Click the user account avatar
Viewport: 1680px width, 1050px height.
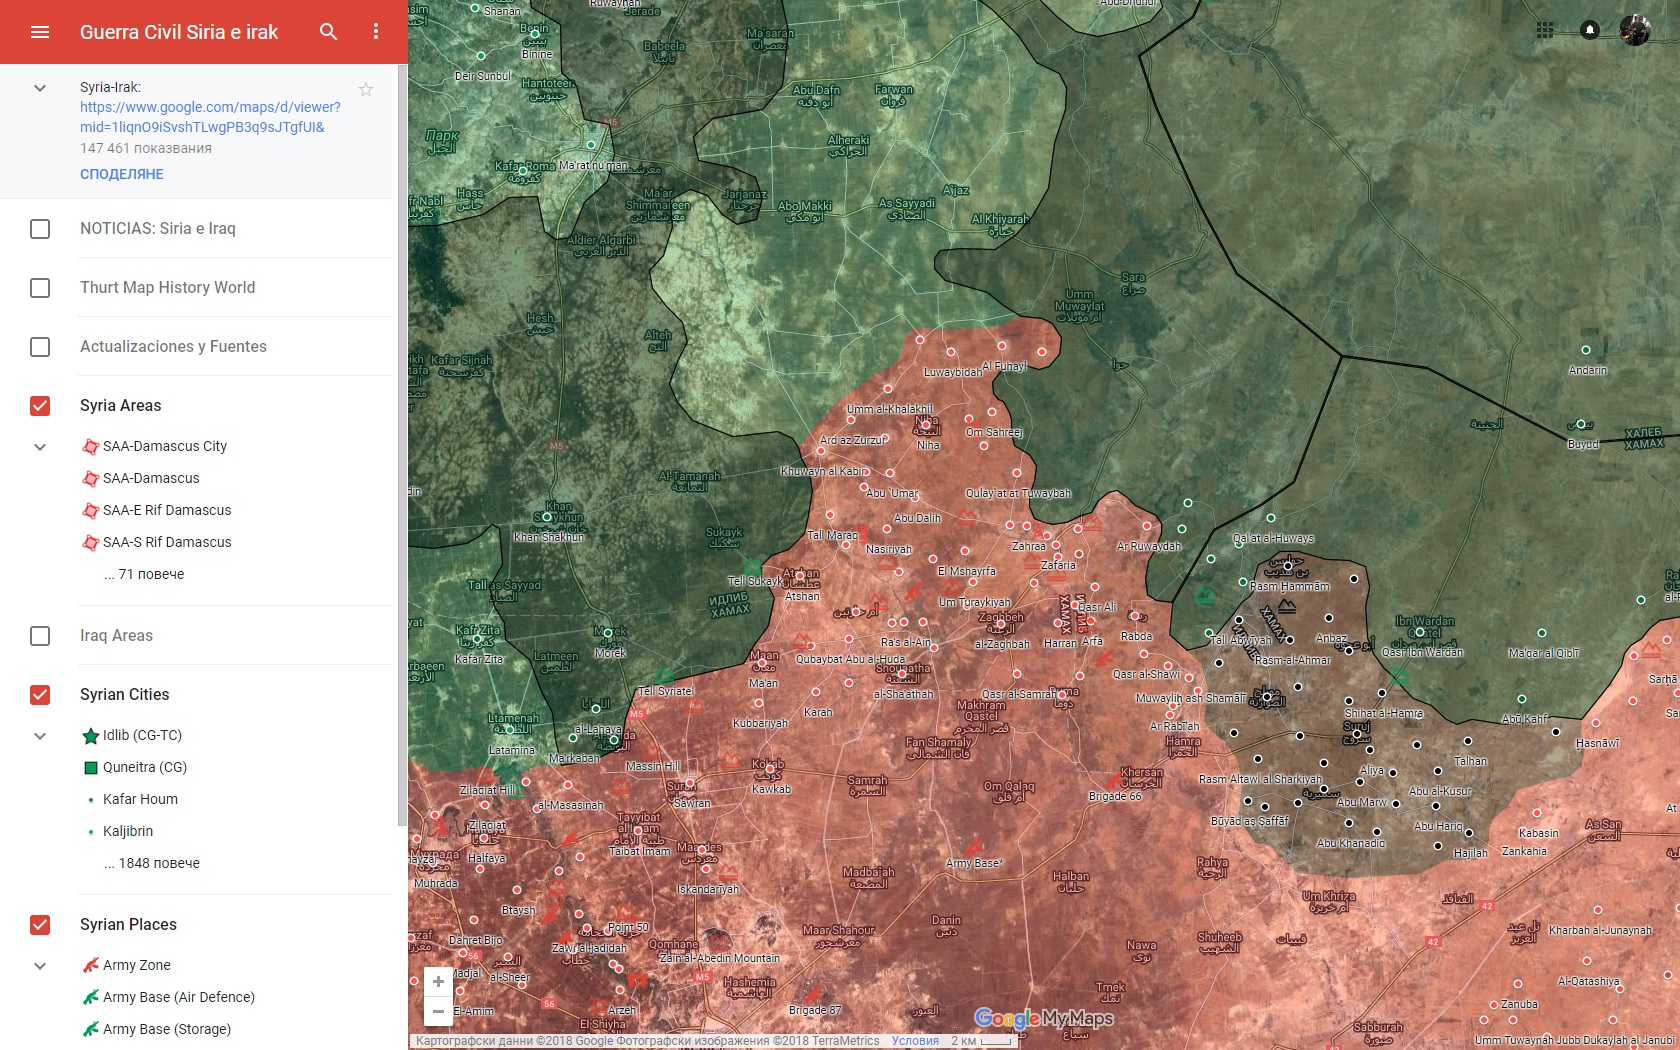click(1635, 30)
